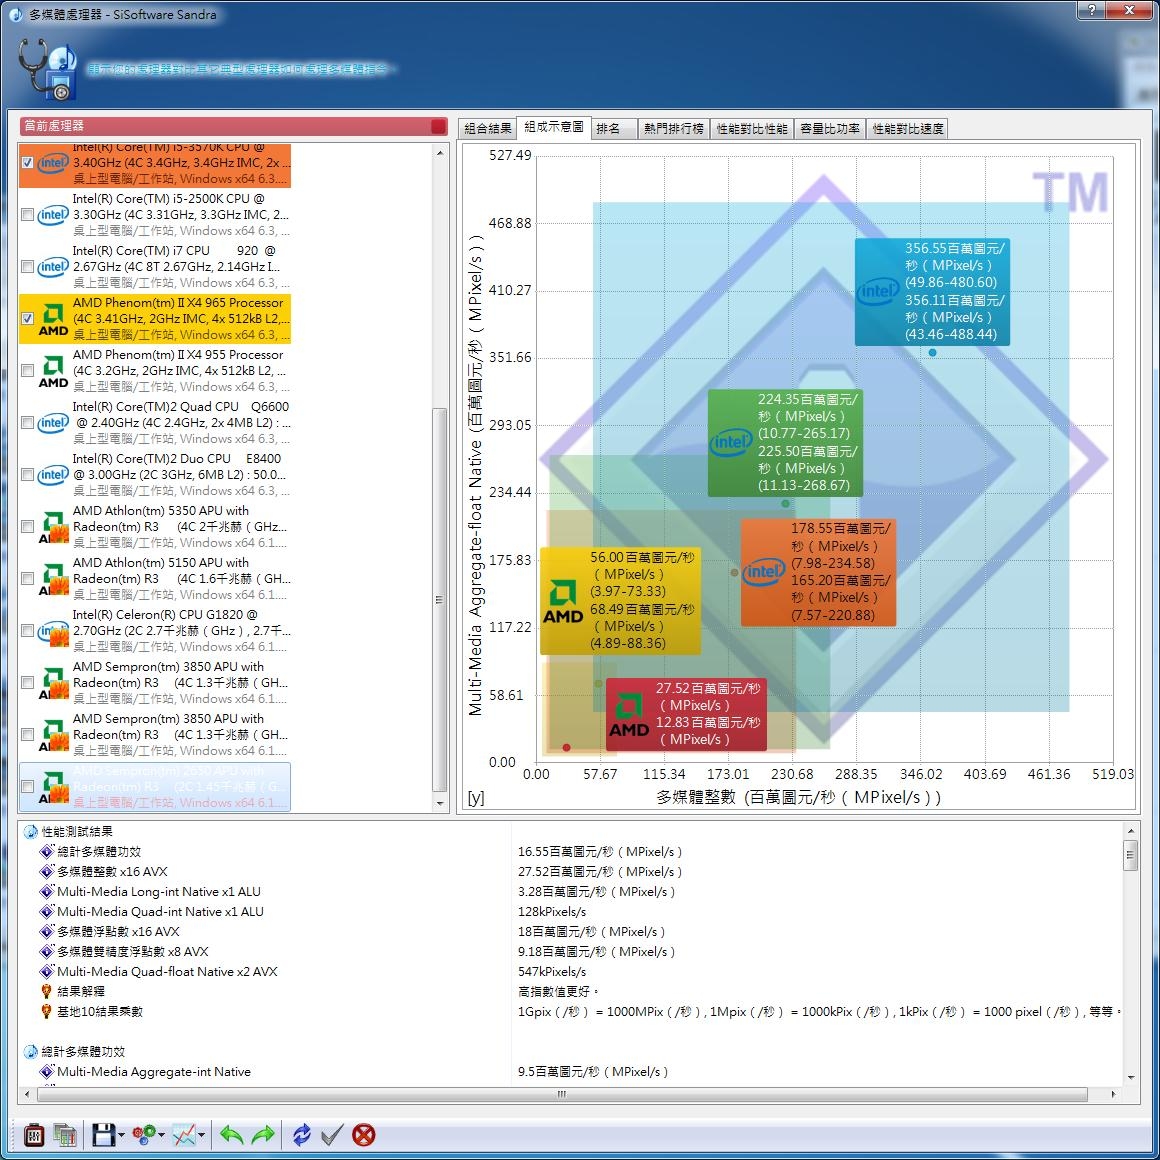
Task: Click the copy results tables icon
Action: point(65,1134)
